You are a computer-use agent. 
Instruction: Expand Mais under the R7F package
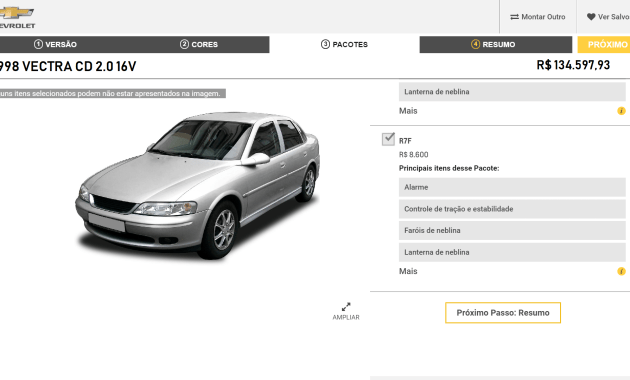[x=408, y=271]
